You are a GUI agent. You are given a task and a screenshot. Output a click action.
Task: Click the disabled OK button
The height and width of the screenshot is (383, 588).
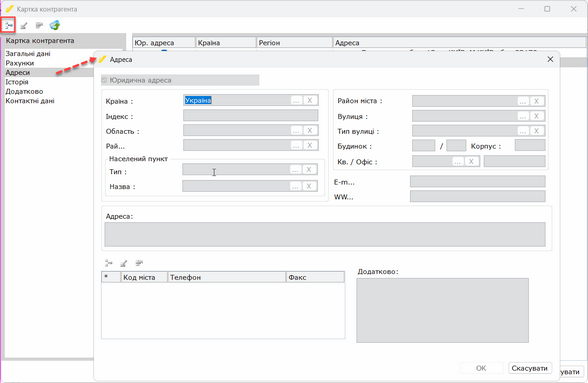(x=481, y=368)
